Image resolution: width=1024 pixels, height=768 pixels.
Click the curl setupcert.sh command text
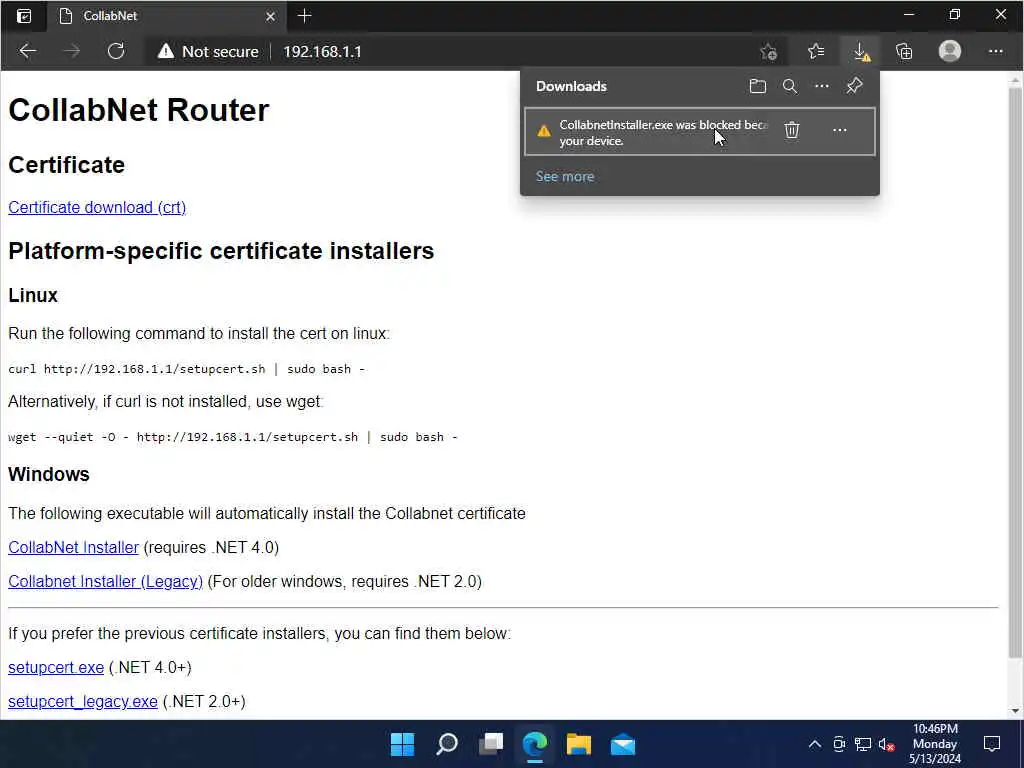[187, 369]
